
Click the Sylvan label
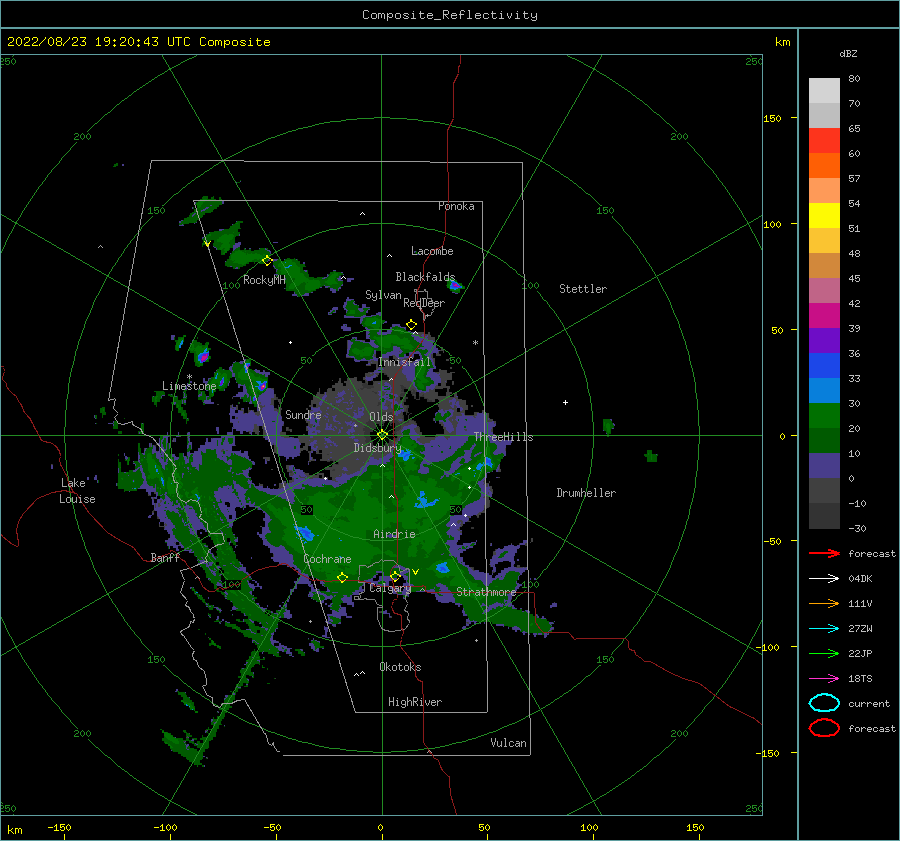(x=383, y=295)
